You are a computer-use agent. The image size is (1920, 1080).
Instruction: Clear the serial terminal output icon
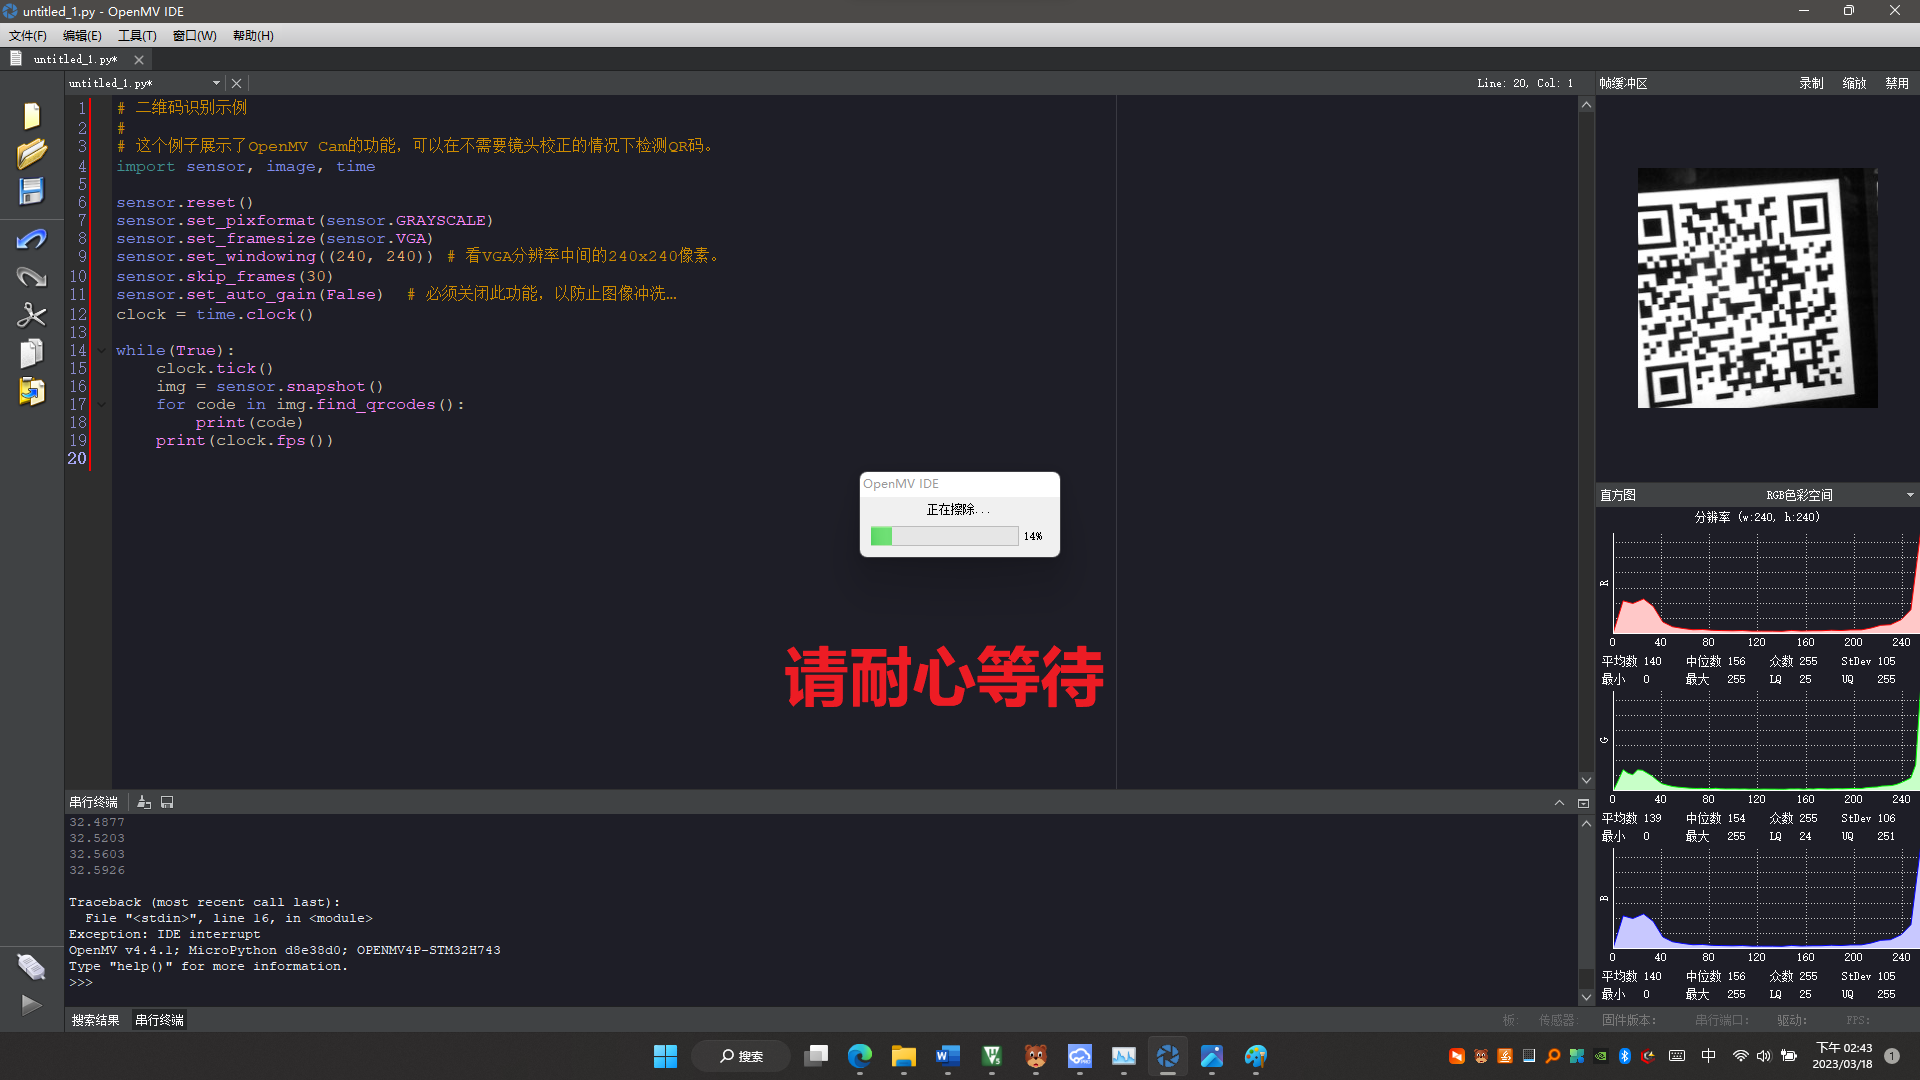[x=144, y=802]
